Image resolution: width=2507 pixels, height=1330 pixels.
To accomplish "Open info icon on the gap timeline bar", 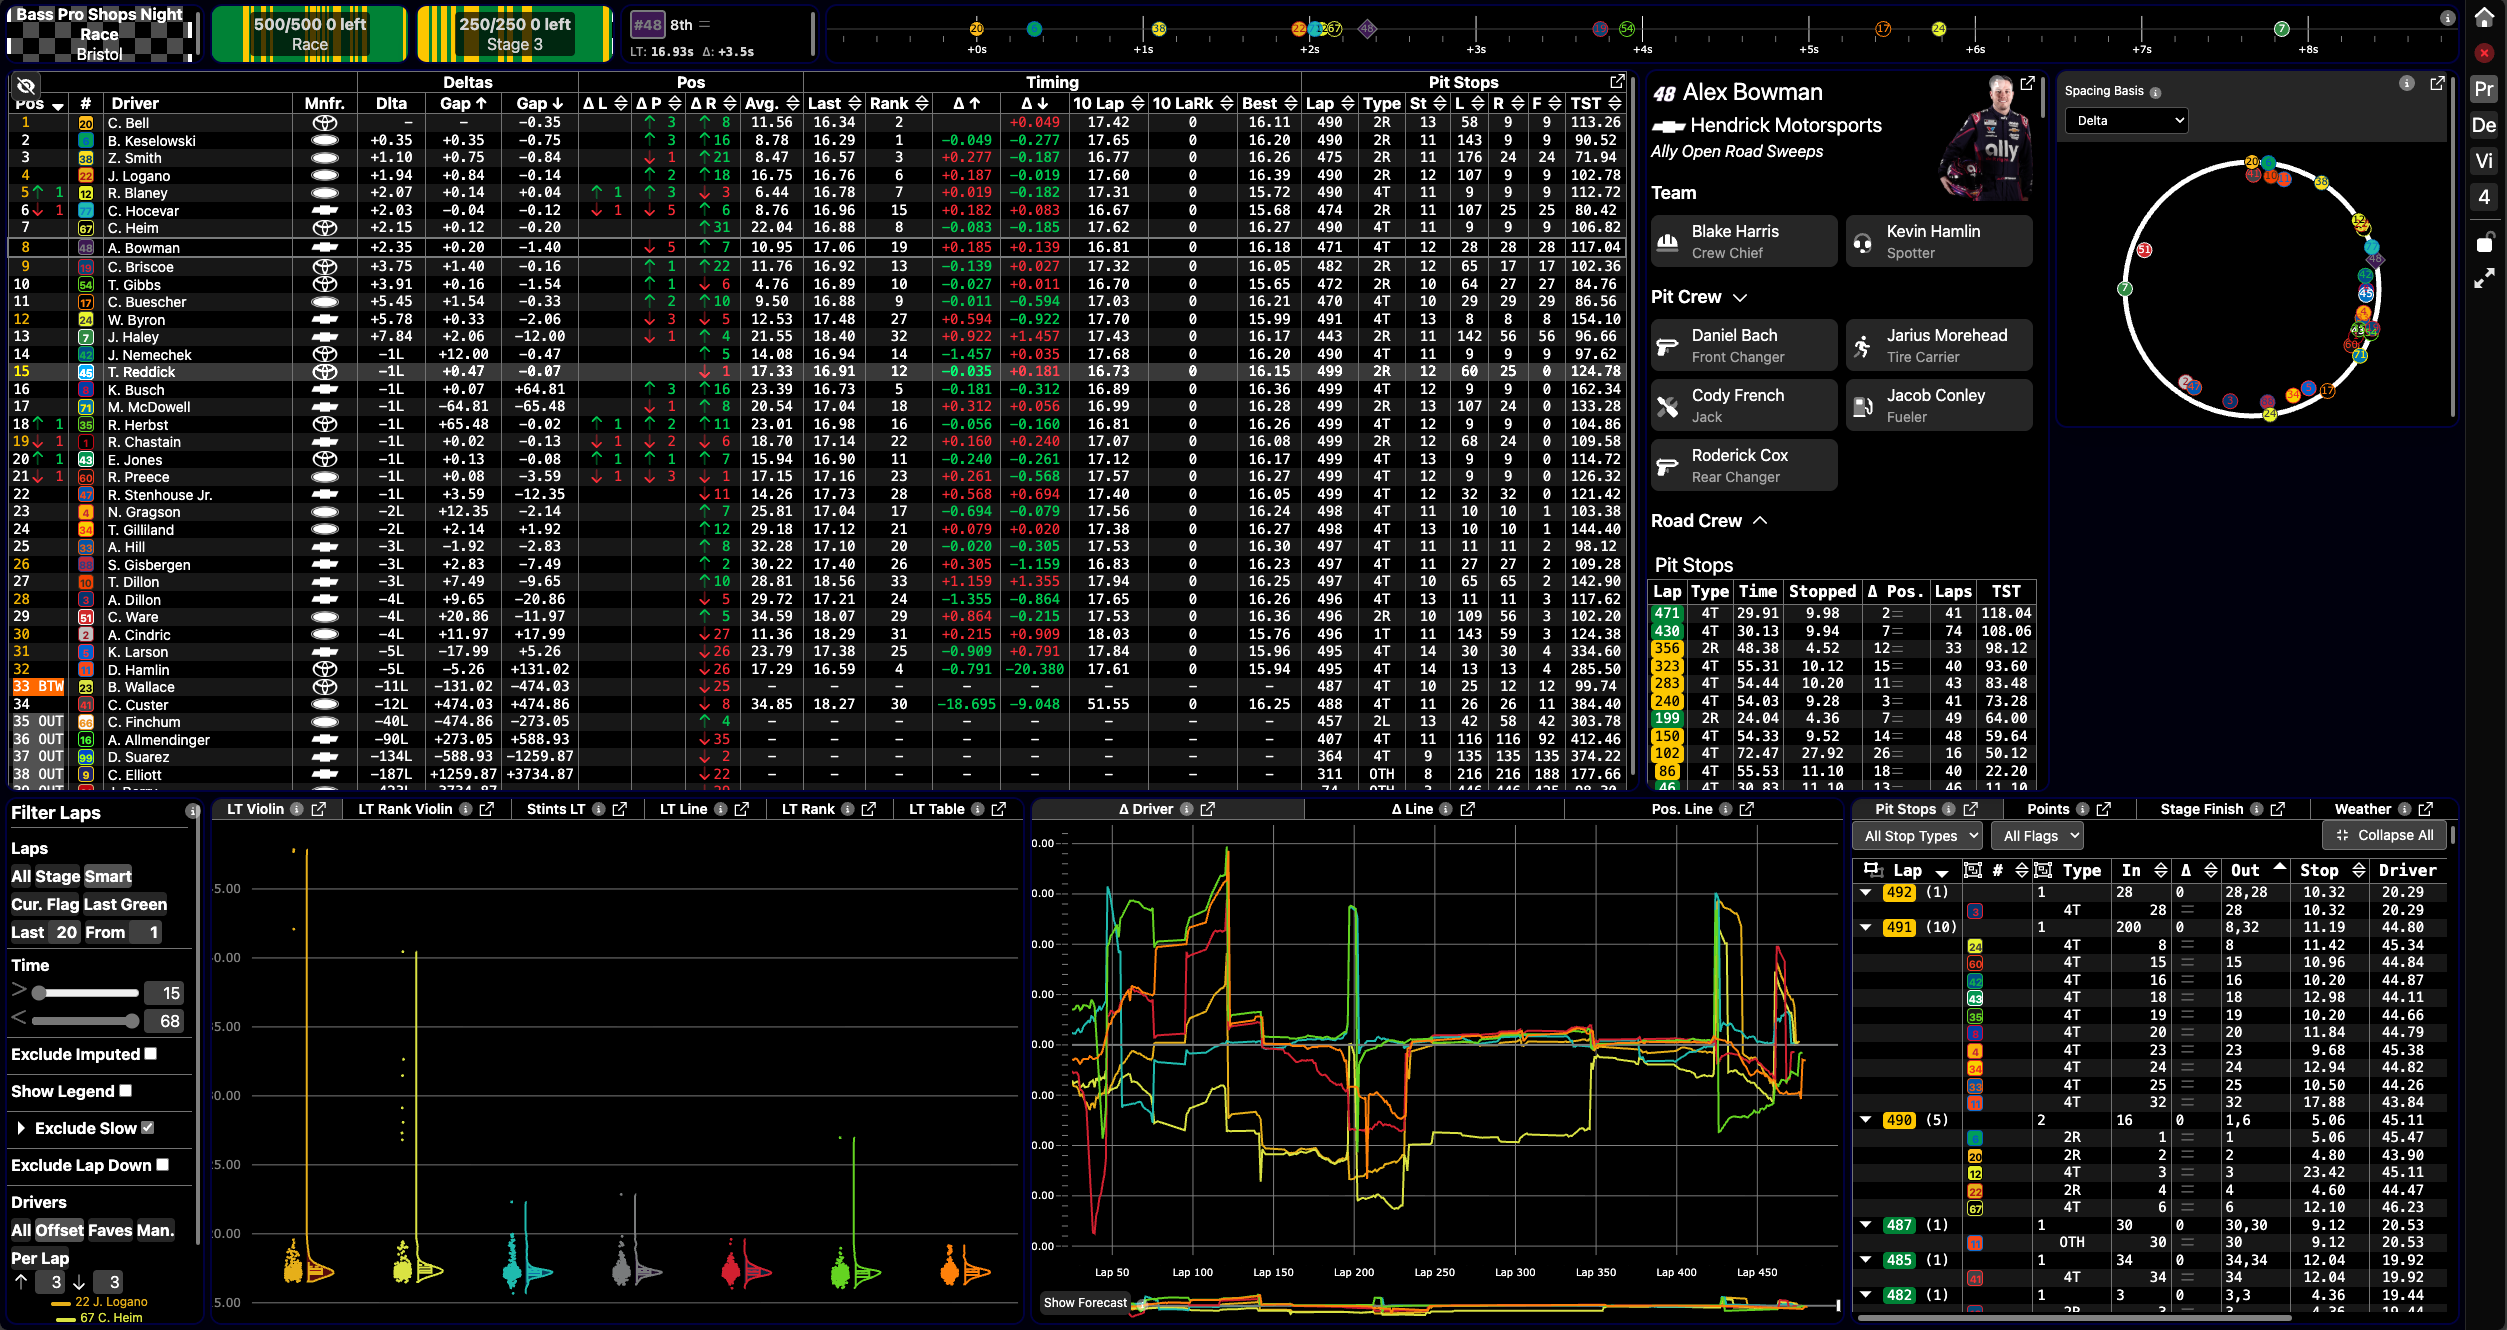I will tap(2447, 17).
